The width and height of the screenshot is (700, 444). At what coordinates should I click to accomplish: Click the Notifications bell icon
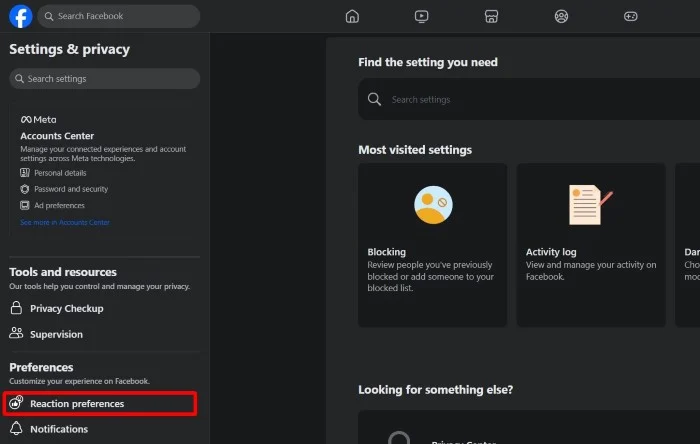(x=17, y=429)
